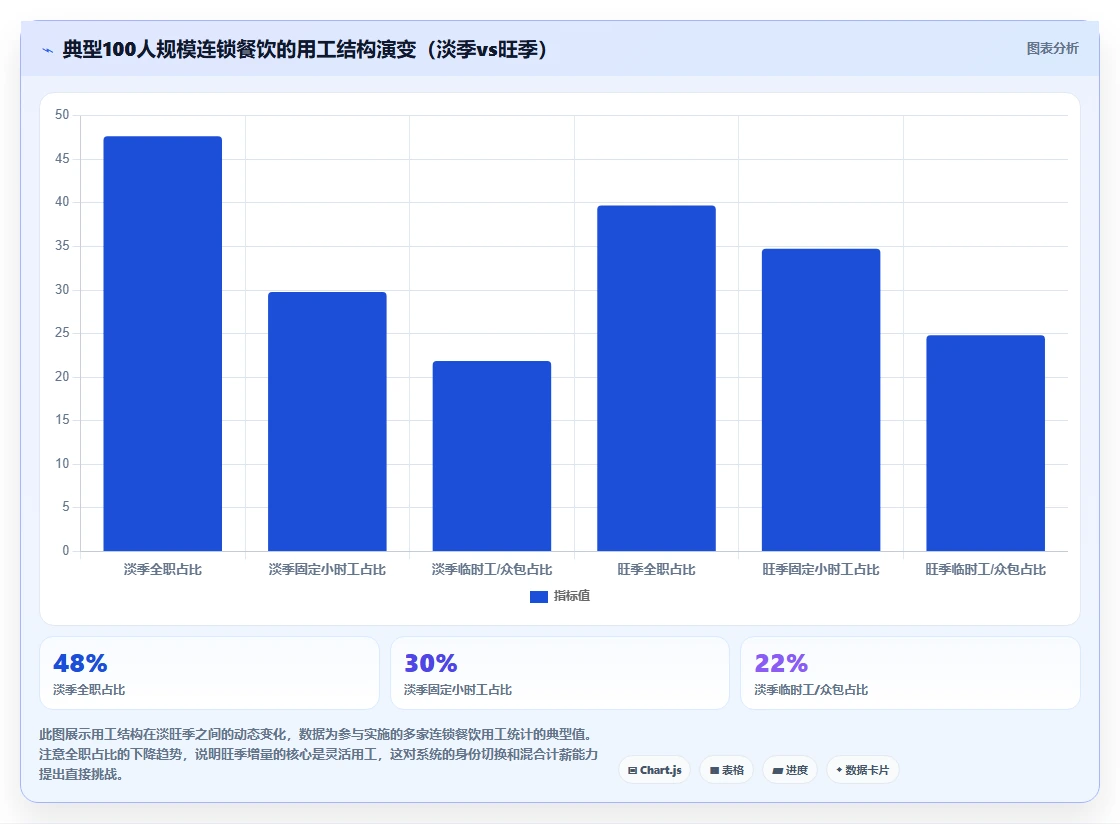Click the 旺季固定小时工占比 bar
This screenshot has width=1120, height=824.
[x=821, y=400]
